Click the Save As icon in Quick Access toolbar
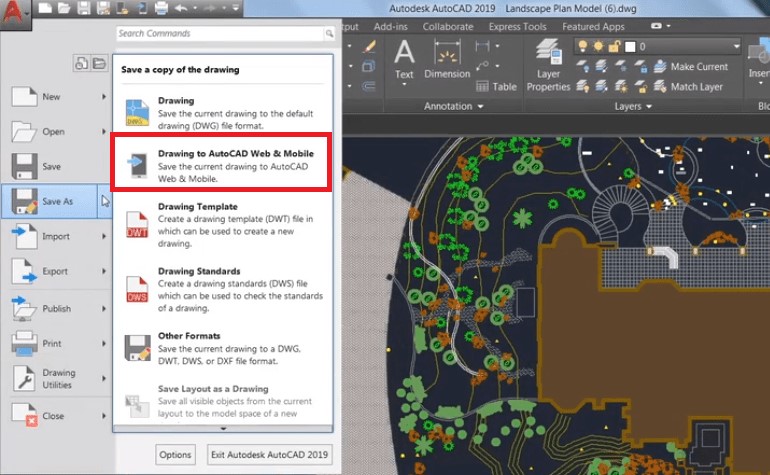 (x=103, y=8)
